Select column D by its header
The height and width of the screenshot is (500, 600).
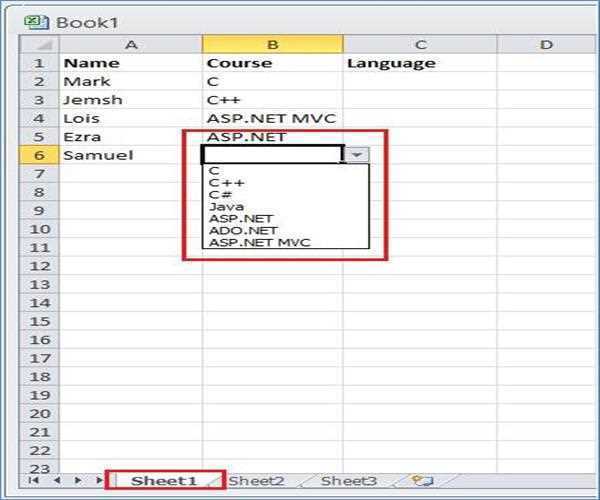pyautogui.click(x=546, y=45)
